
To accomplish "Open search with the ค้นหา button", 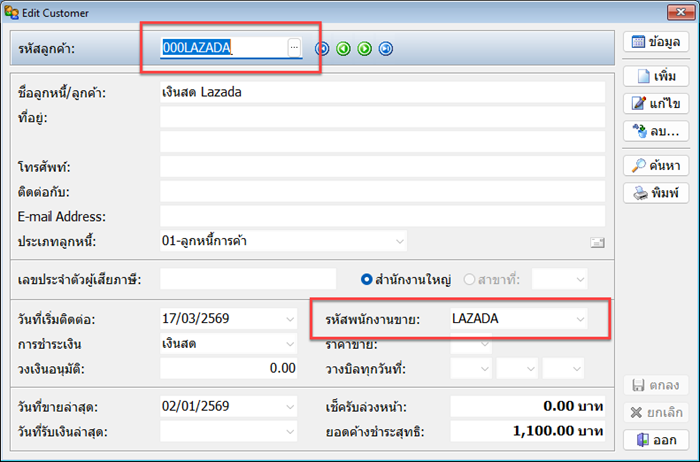I will [x=657, y=165].
